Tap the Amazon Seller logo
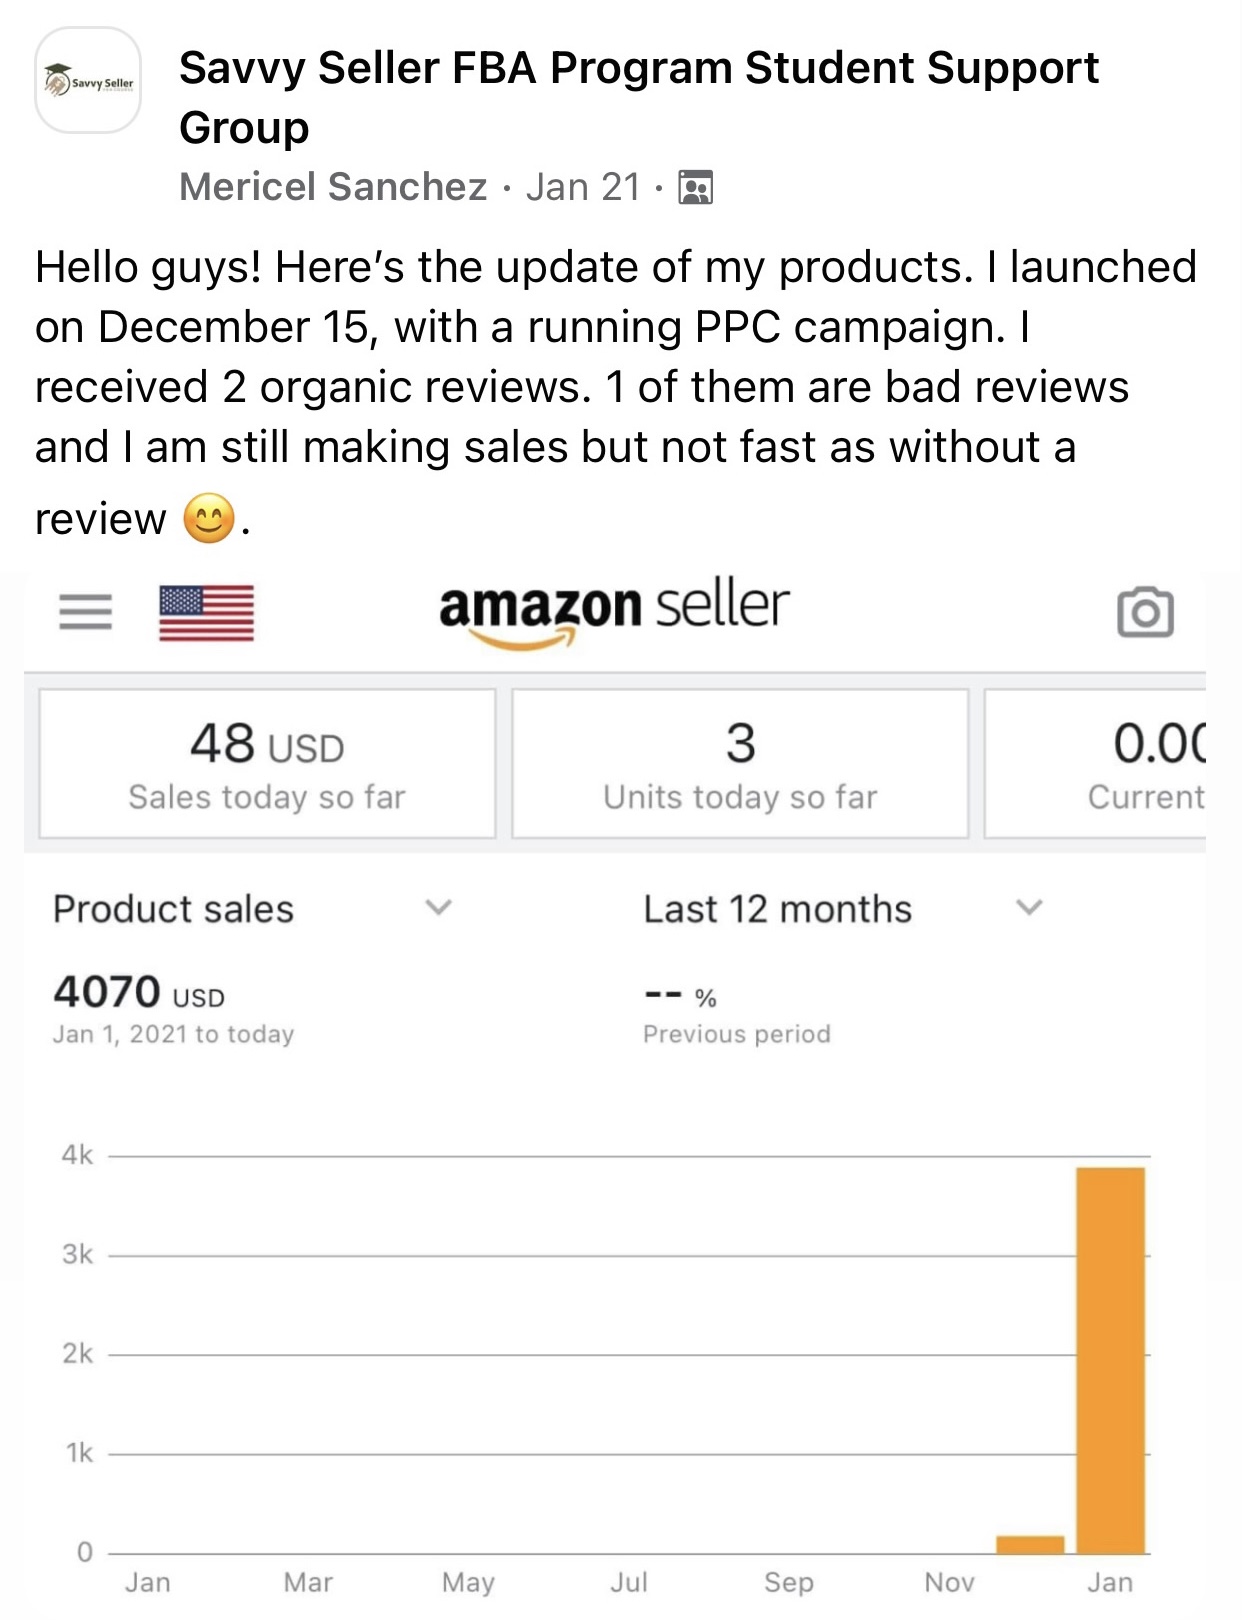 point(614,611)
